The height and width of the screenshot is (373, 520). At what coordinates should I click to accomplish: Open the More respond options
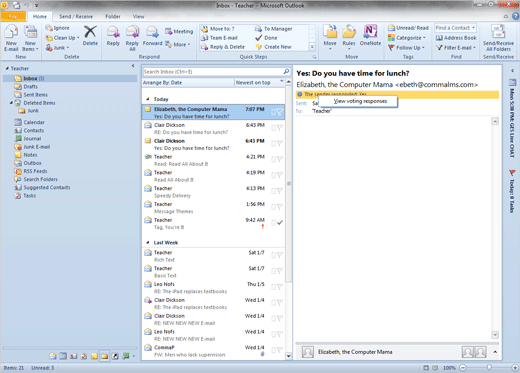coord(178,44)
